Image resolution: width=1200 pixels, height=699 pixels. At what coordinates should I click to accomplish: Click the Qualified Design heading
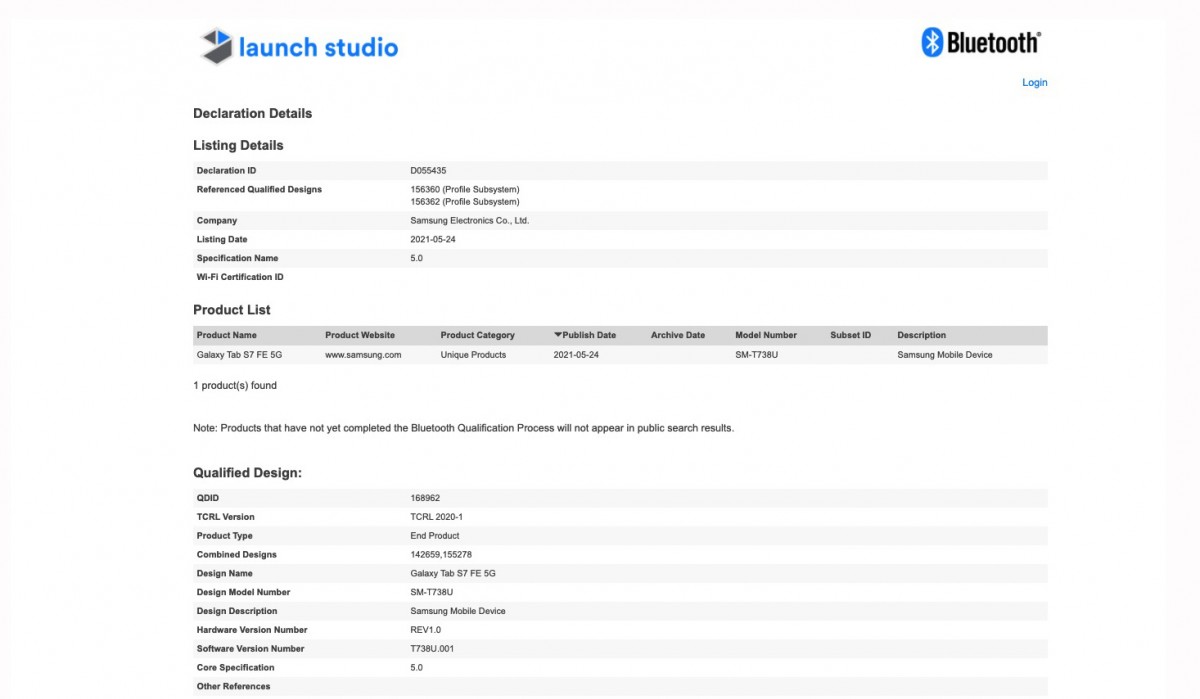coord(247,473)
